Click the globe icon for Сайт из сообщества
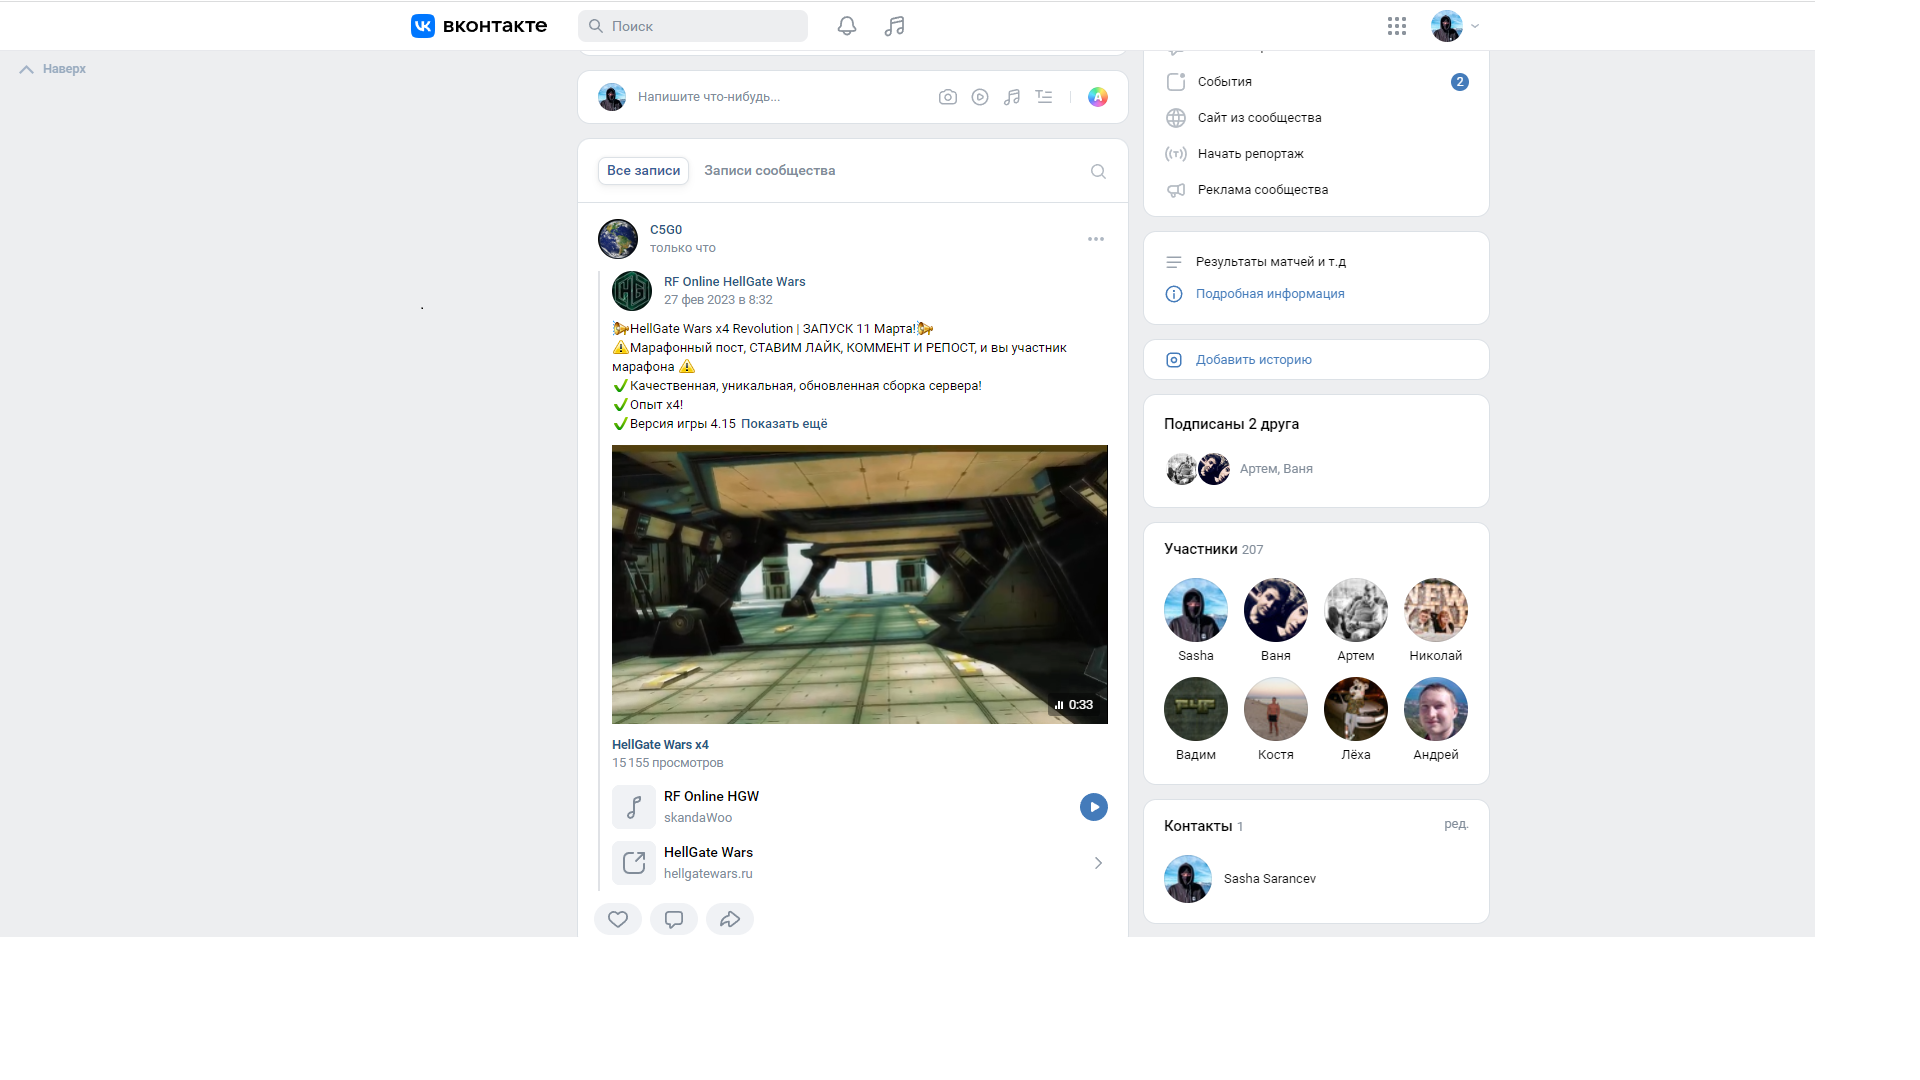This screenshot has height=1080, width=1920. click(x=1176, y=118)
